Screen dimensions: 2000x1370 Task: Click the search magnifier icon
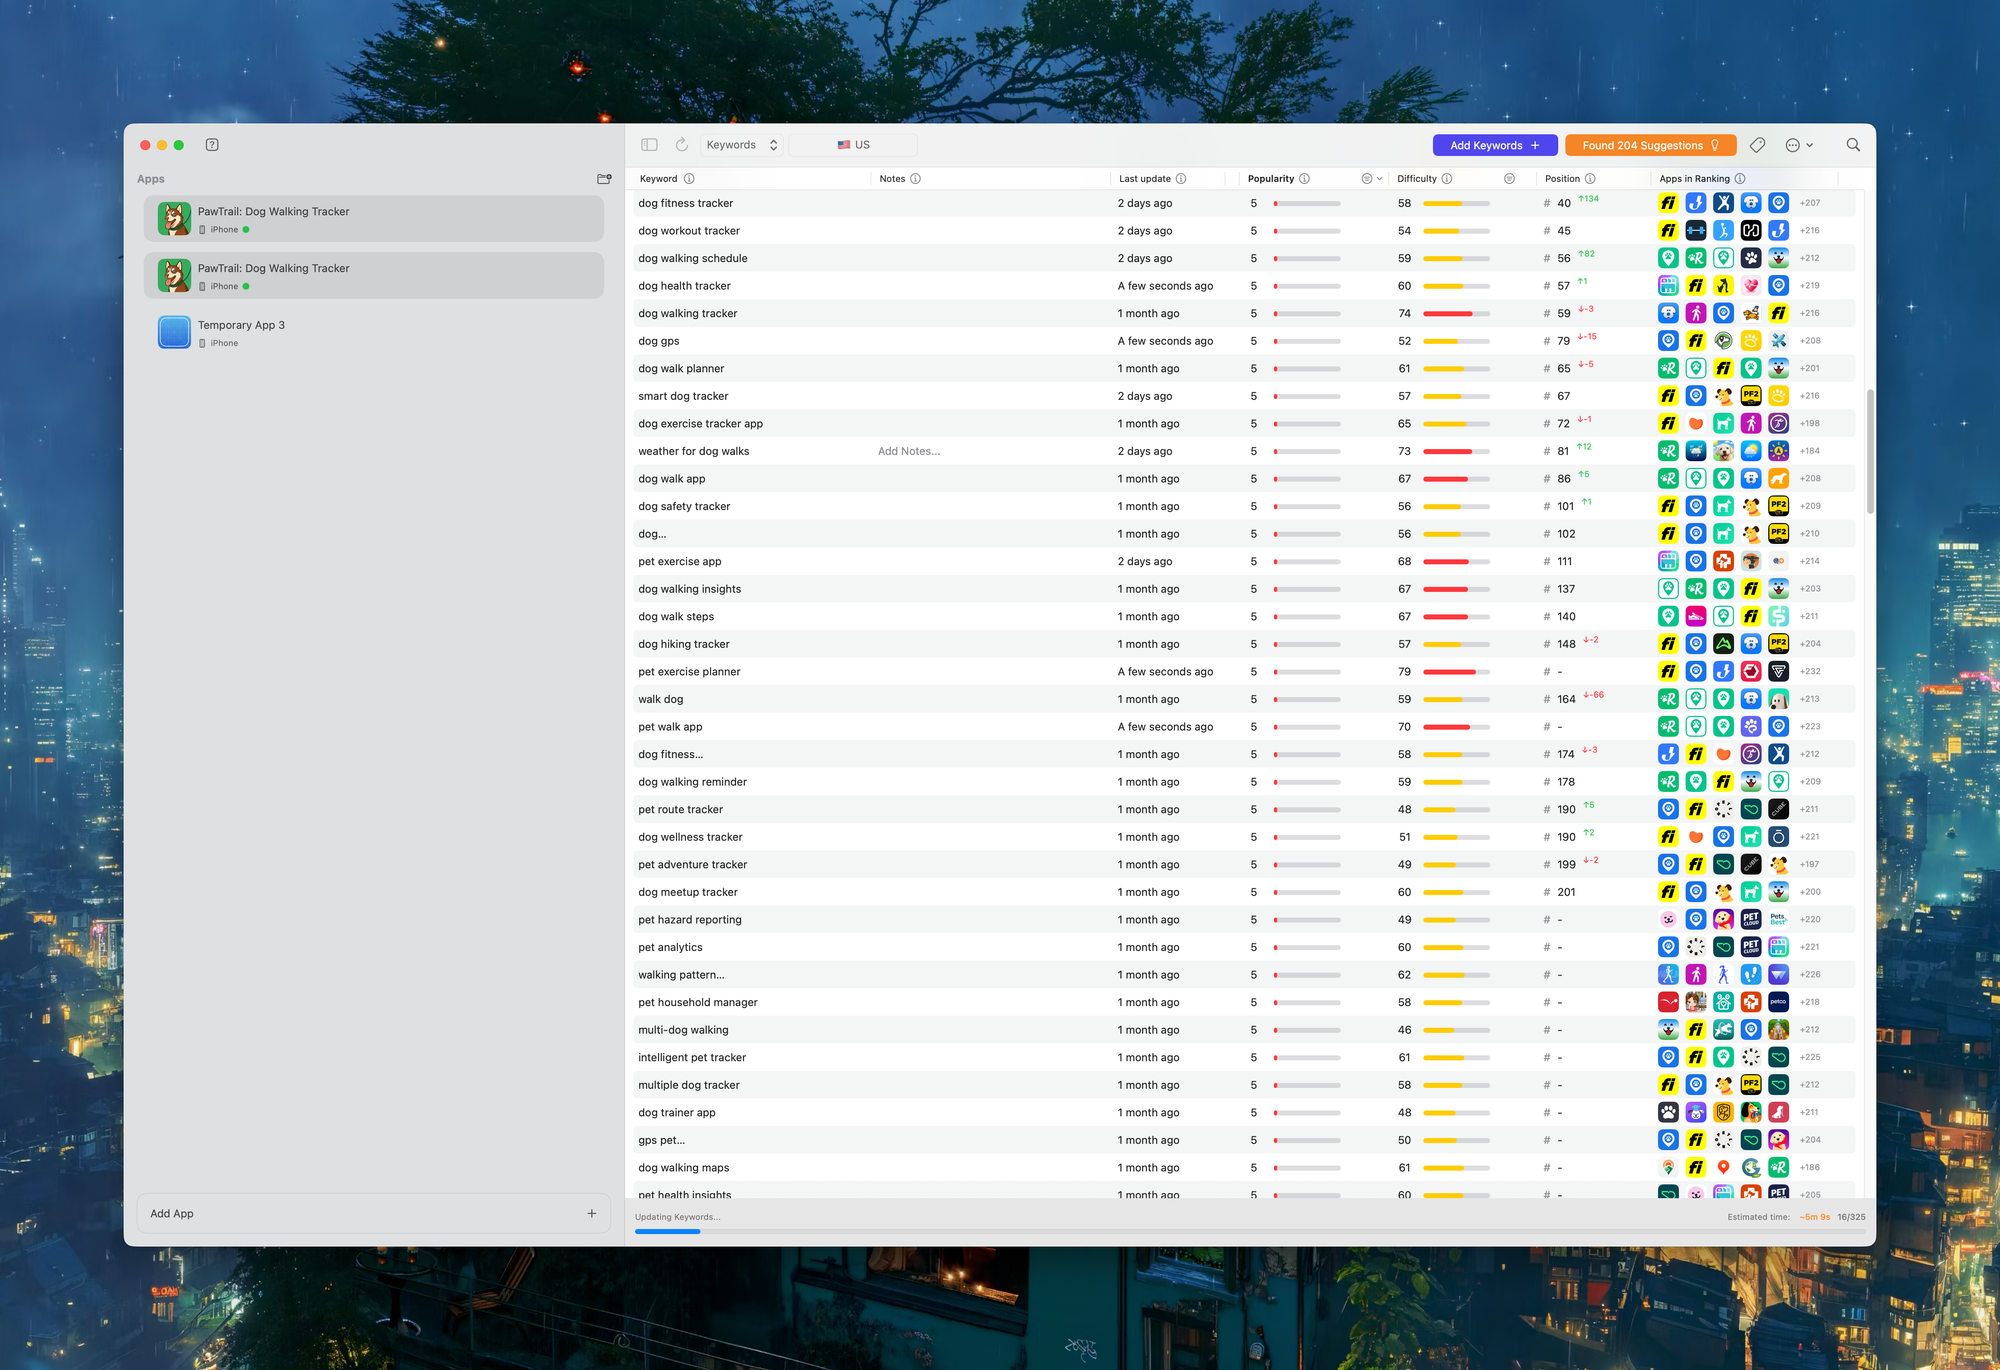click(1853, 145)
